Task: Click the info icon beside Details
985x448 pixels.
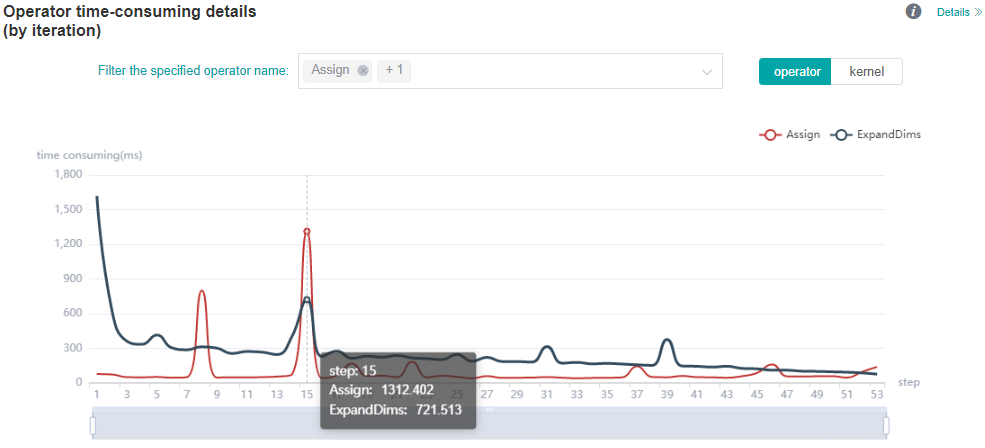Action: coord(913,12)
